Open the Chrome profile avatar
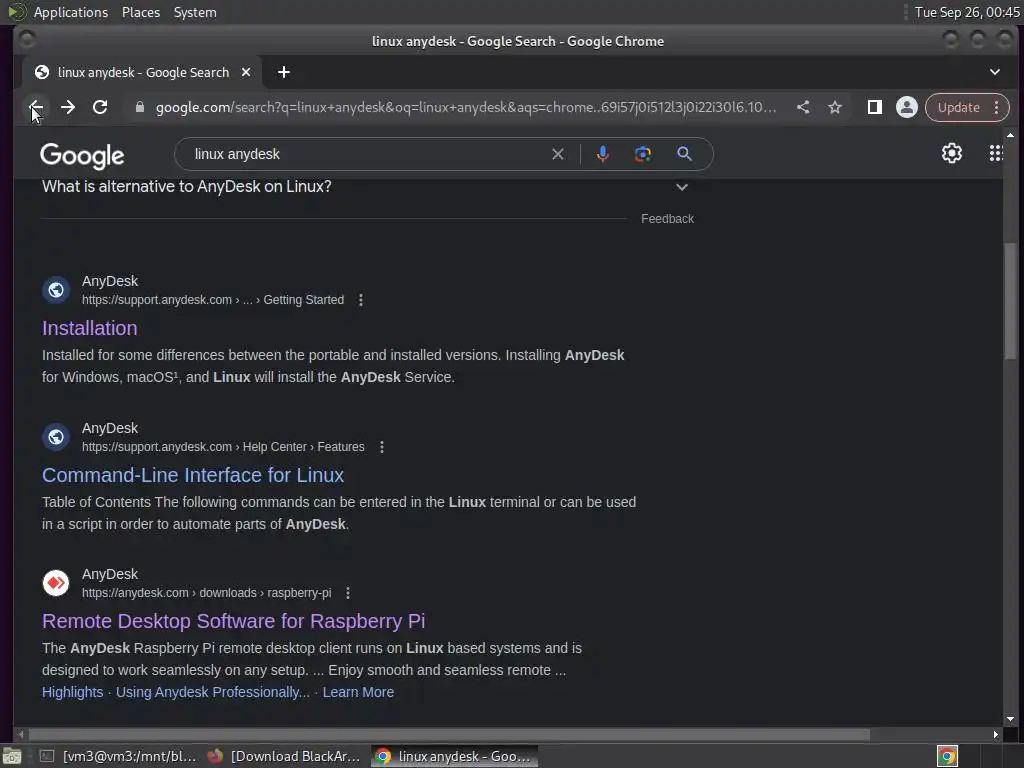1024x768 pixels. pyautogui.click(x=906, y=107)
